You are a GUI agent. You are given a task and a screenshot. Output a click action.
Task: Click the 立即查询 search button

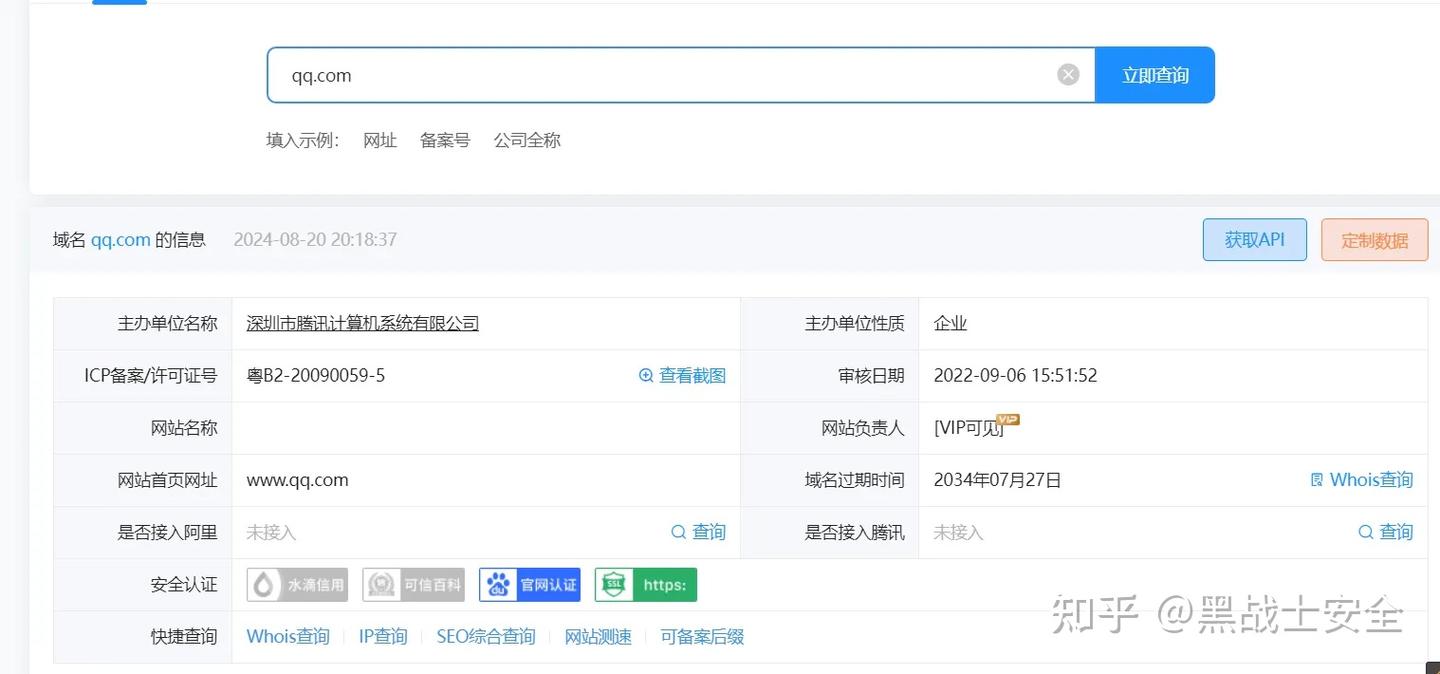click(x=1155, y=75)
